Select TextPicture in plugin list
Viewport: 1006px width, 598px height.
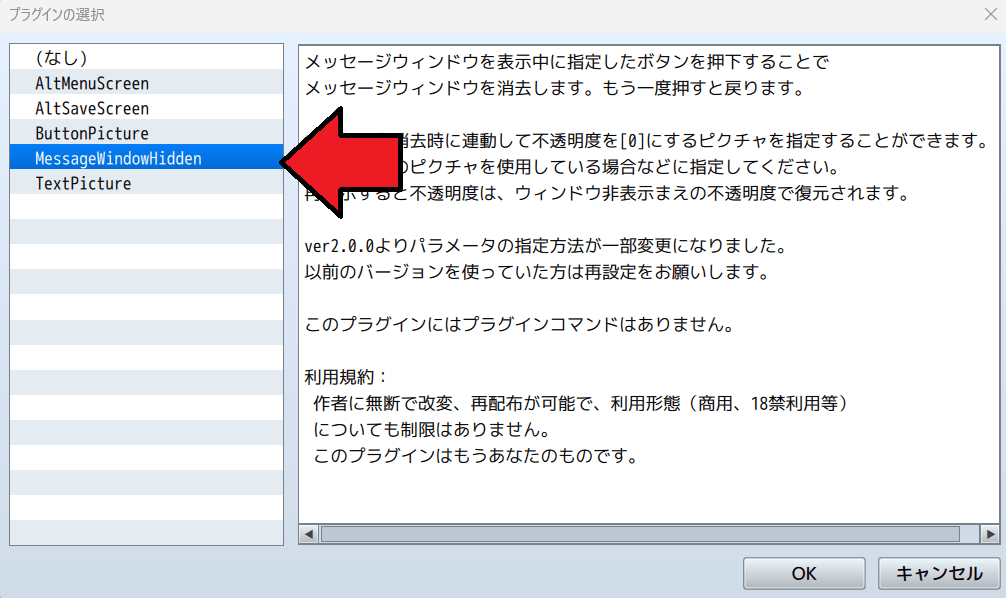146,183
